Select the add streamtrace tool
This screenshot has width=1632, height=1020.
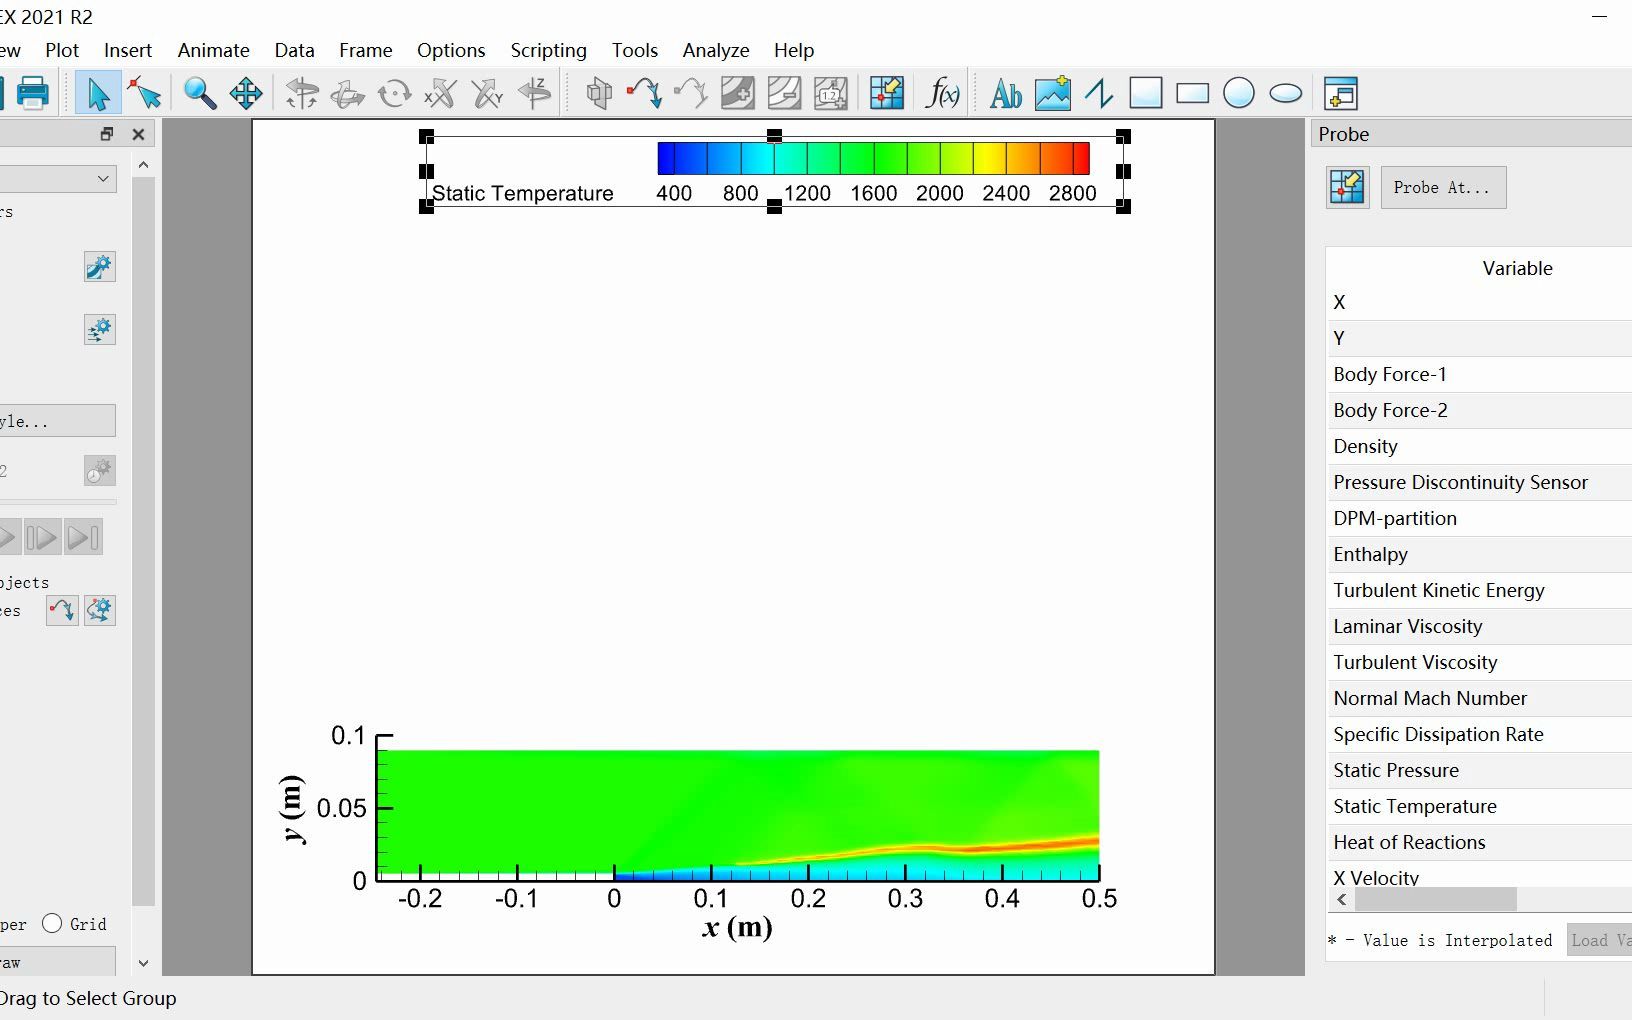[644, 93]
